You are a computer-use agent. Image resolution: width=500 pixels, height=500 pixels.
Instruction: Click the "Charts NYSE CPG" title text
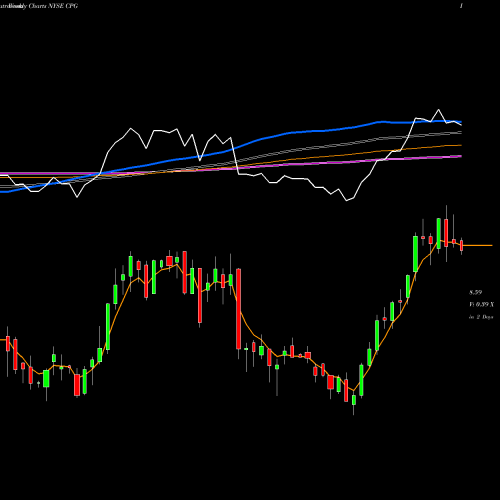click(x=53, y=6)
